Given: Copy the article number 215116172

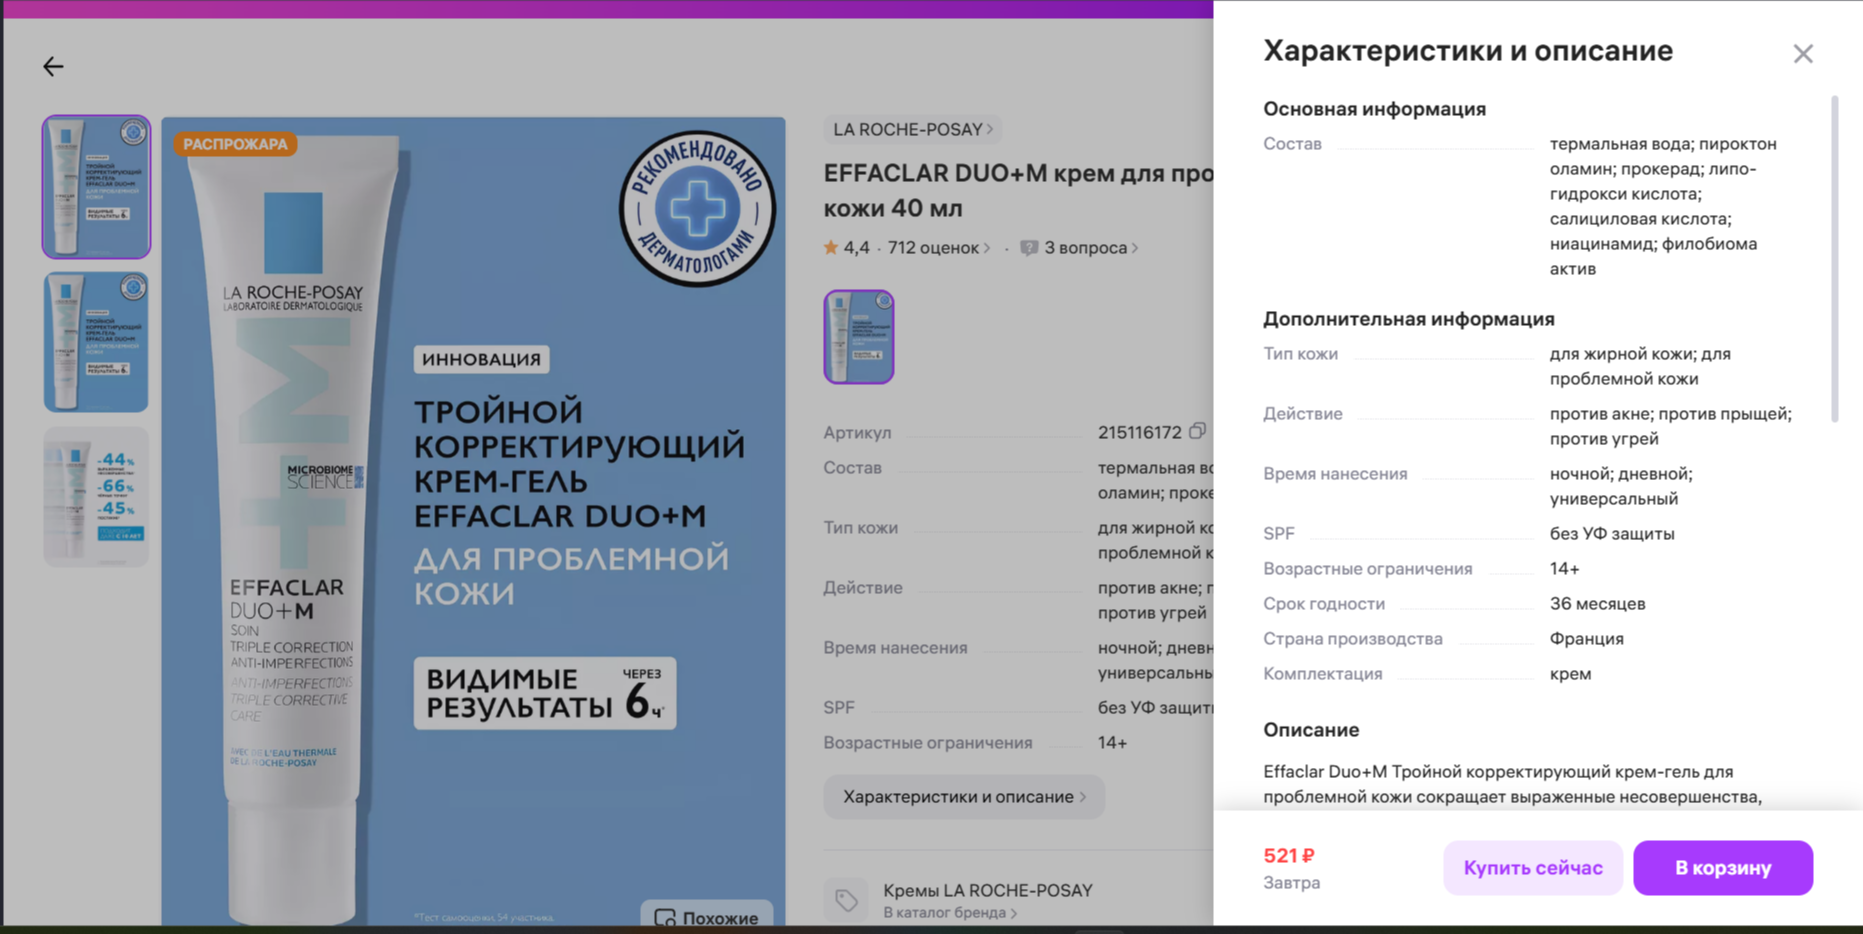Looking at the screenshot, I should [1199, 431].
